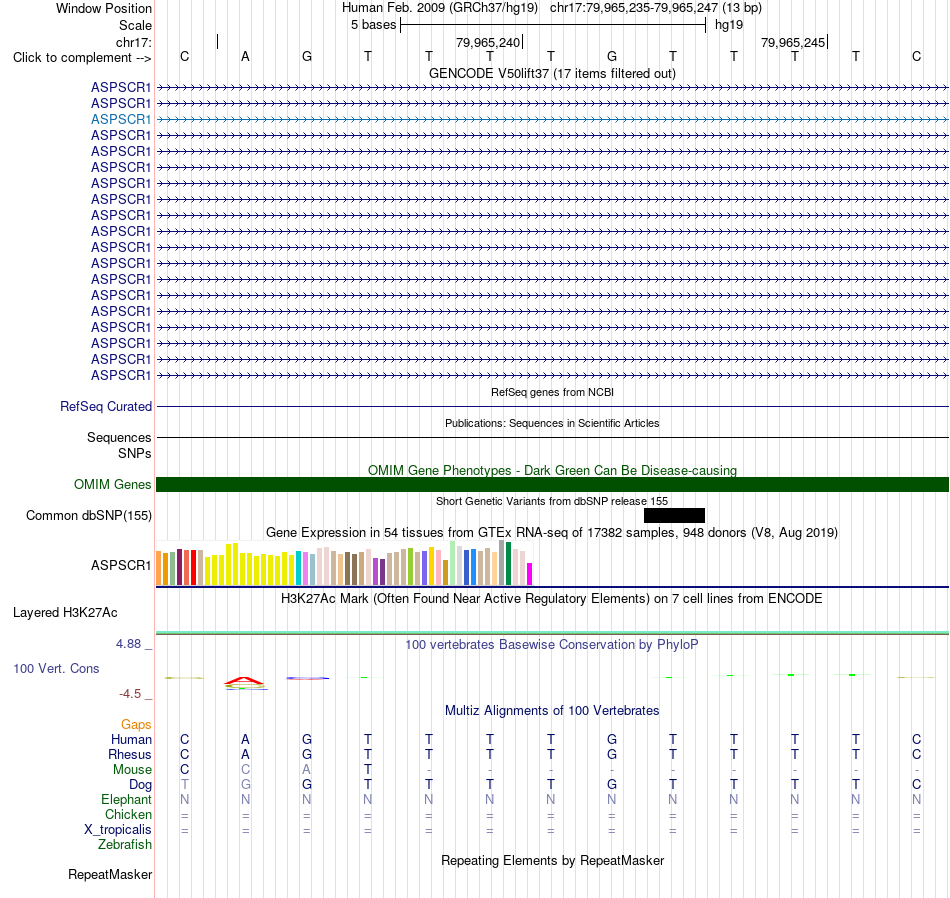Click the orange Gaps label
This screenshot has width=950, height=898.
pos(136,725)
